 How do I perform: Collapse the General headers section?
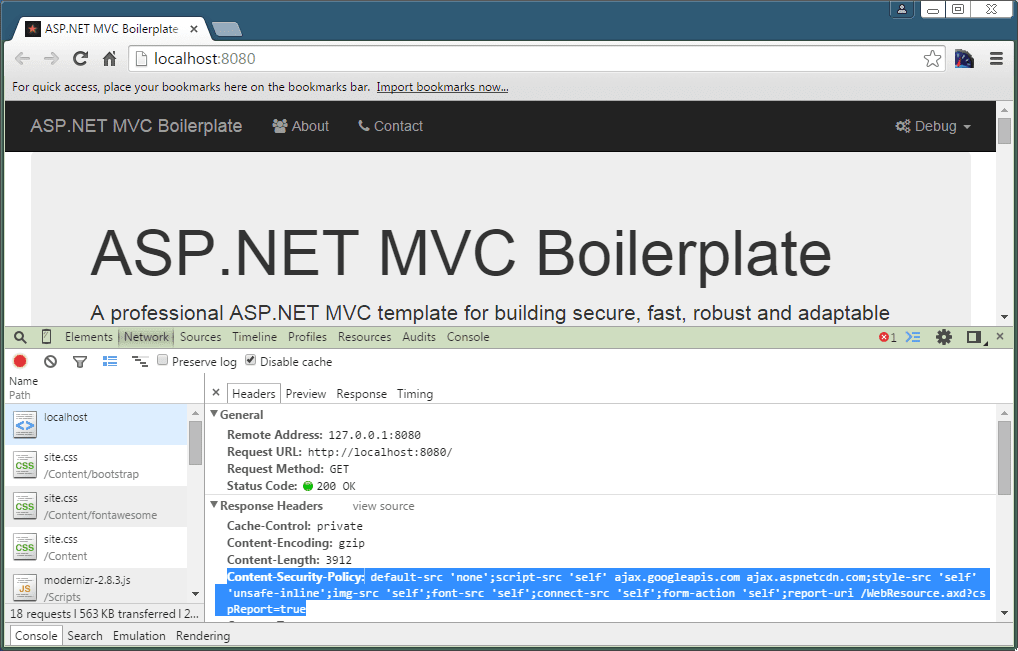(x=214, y=414)
